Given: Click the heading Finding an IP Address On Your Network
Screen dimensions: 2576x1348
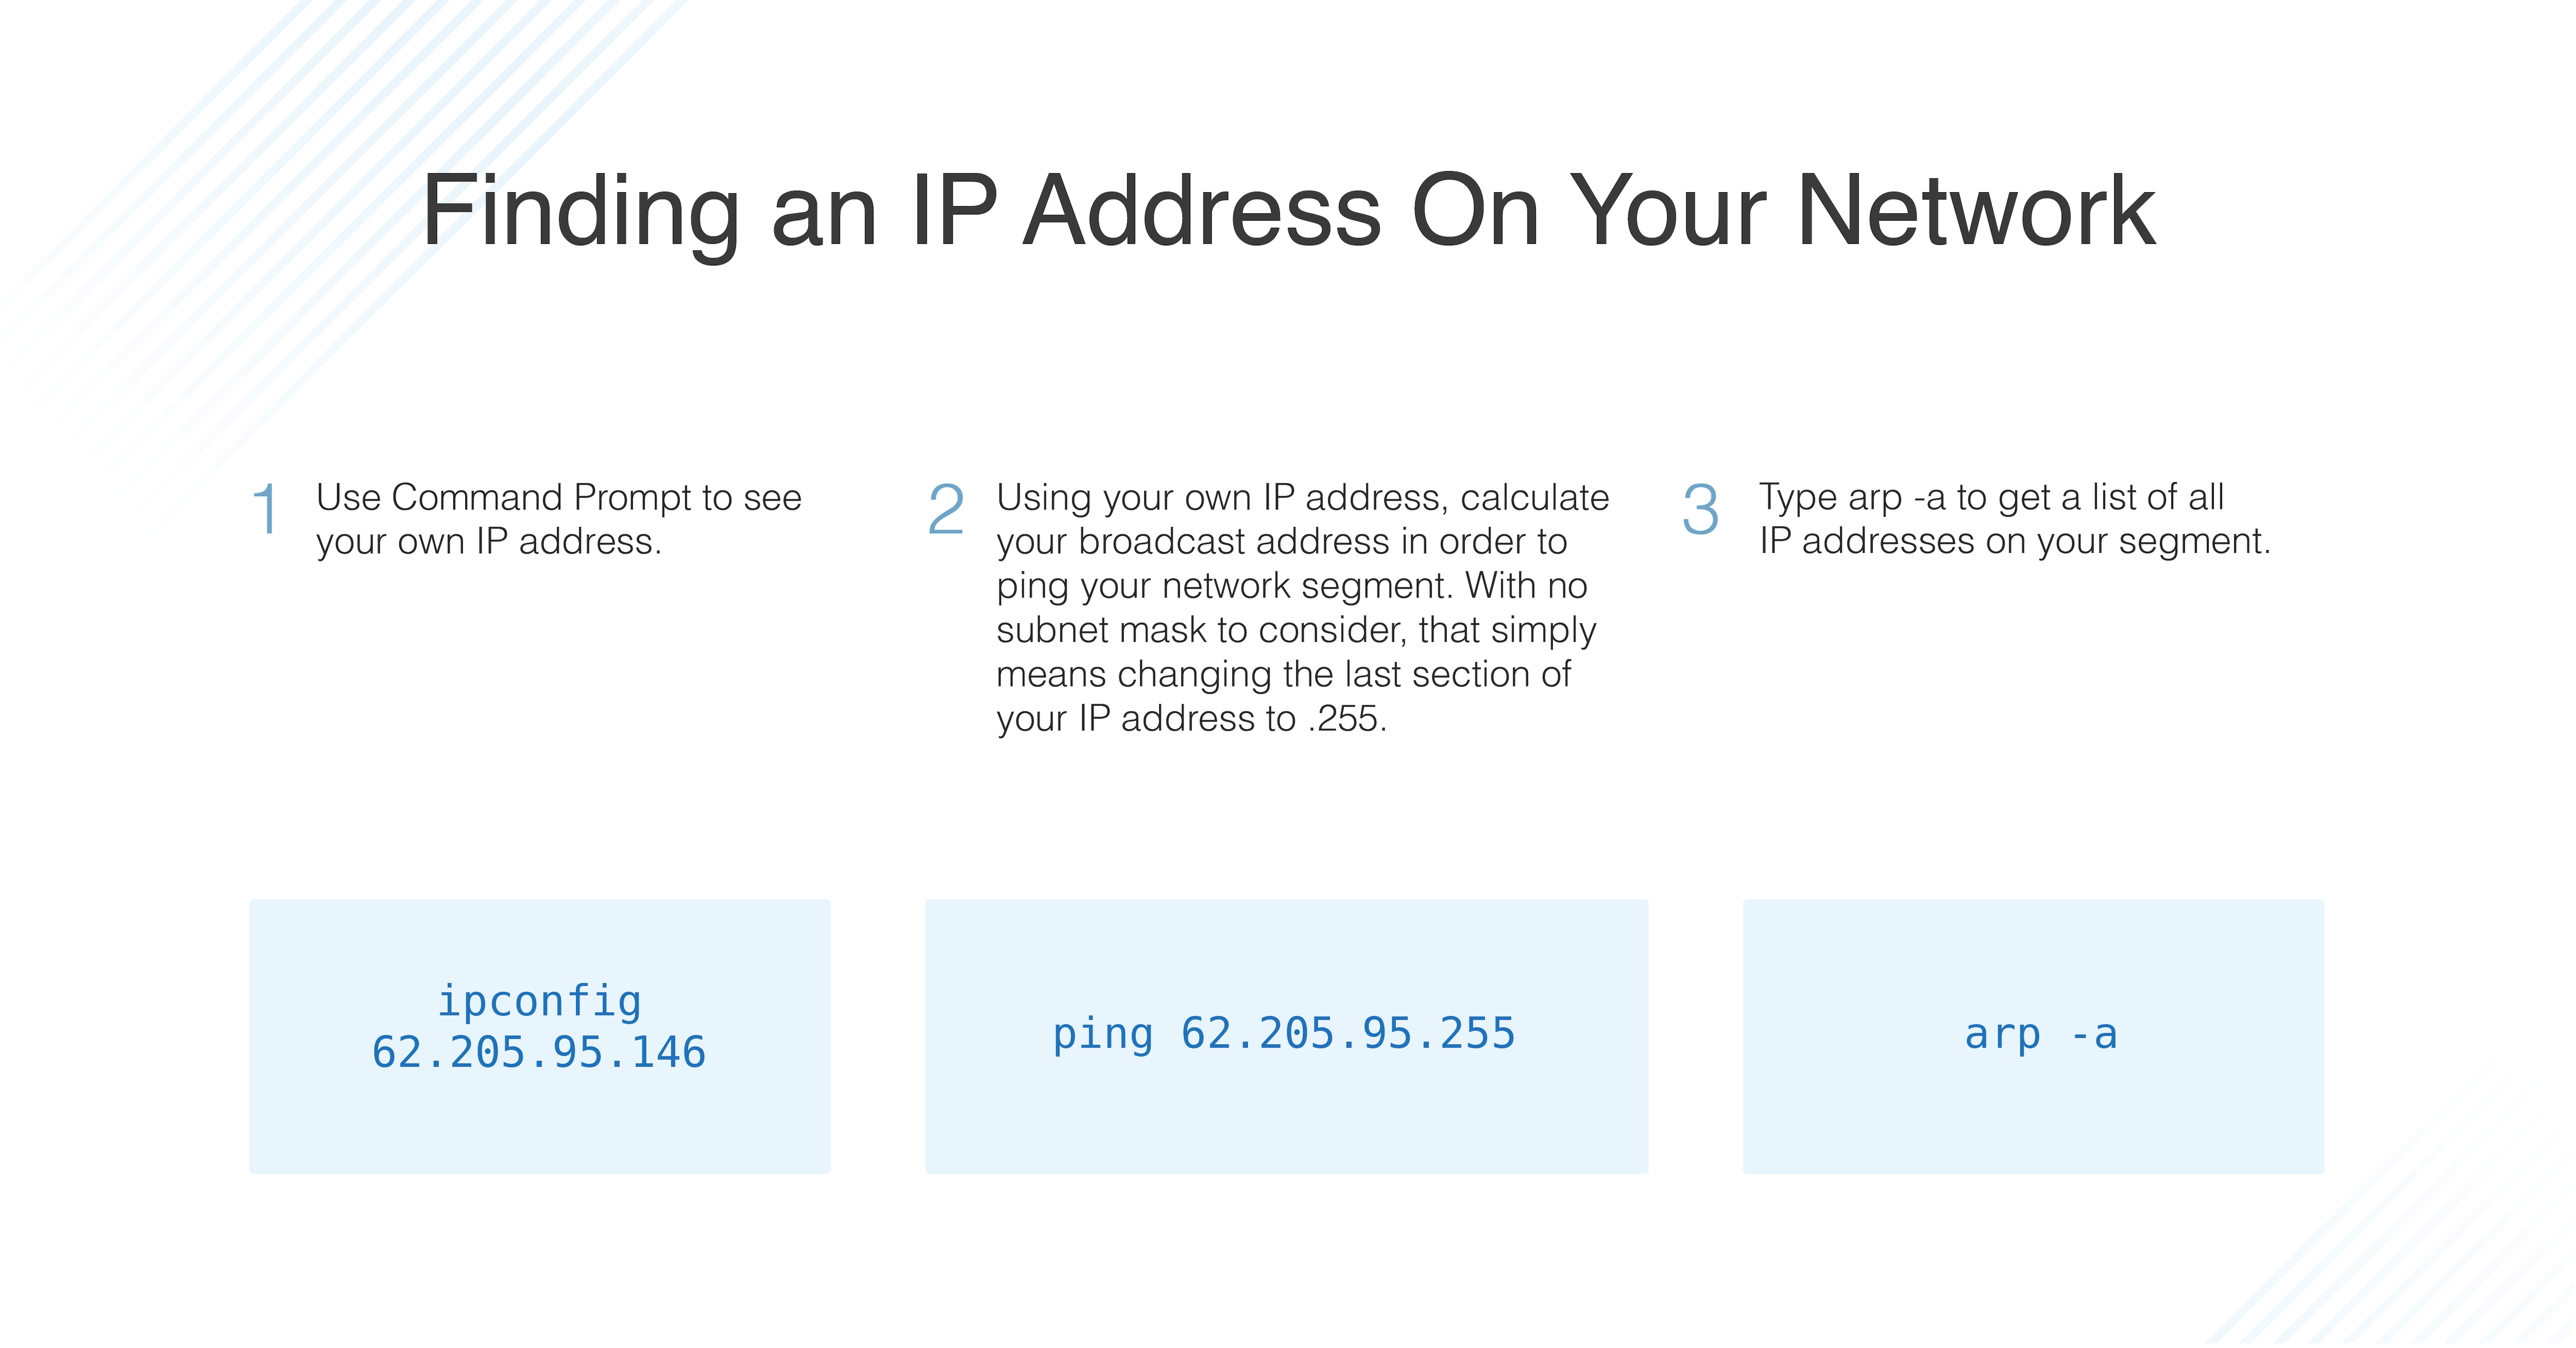Looking at the screenshot, I should [1288, 212].
